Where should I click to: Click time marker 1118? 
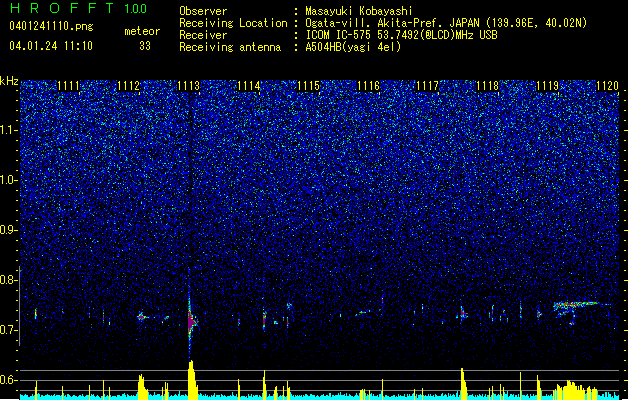pyautogui.click(x=487, y=86)
